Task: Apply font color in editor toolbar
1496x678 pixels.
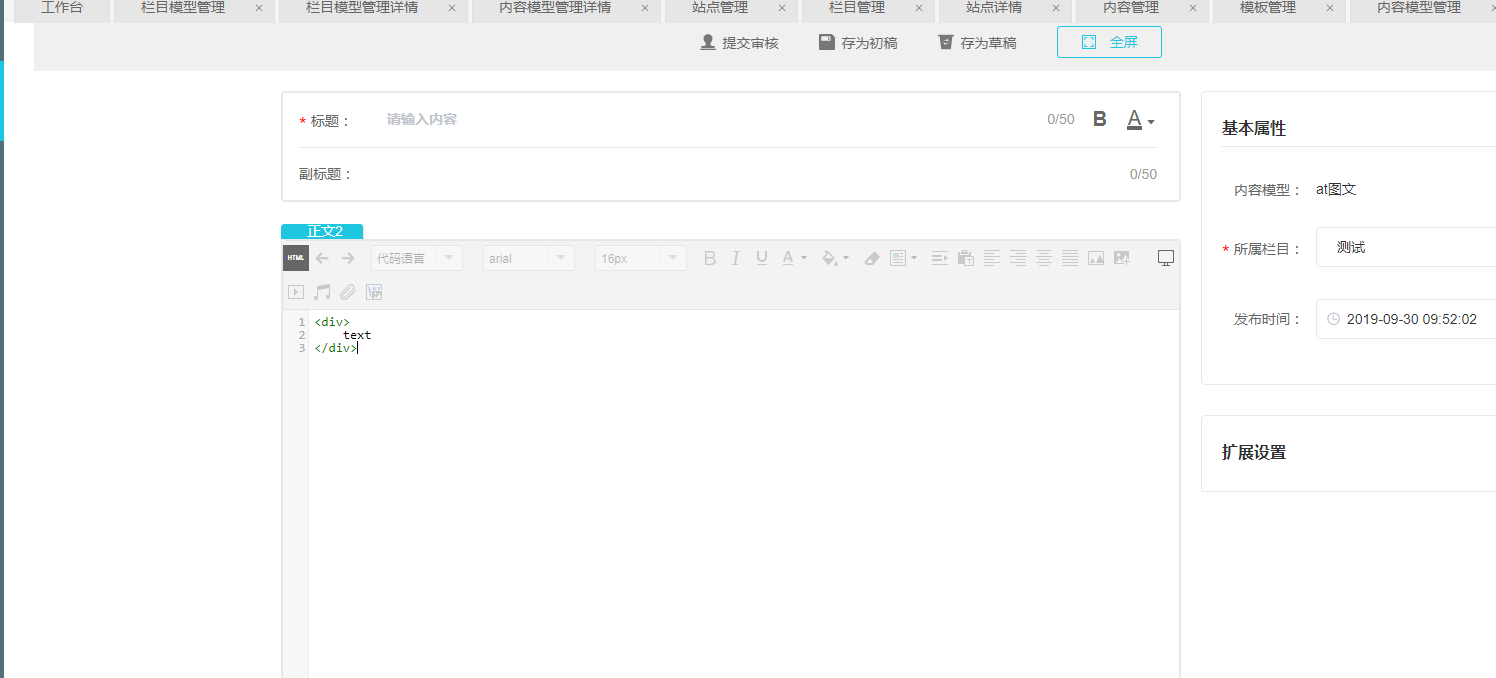Action: 788,258
